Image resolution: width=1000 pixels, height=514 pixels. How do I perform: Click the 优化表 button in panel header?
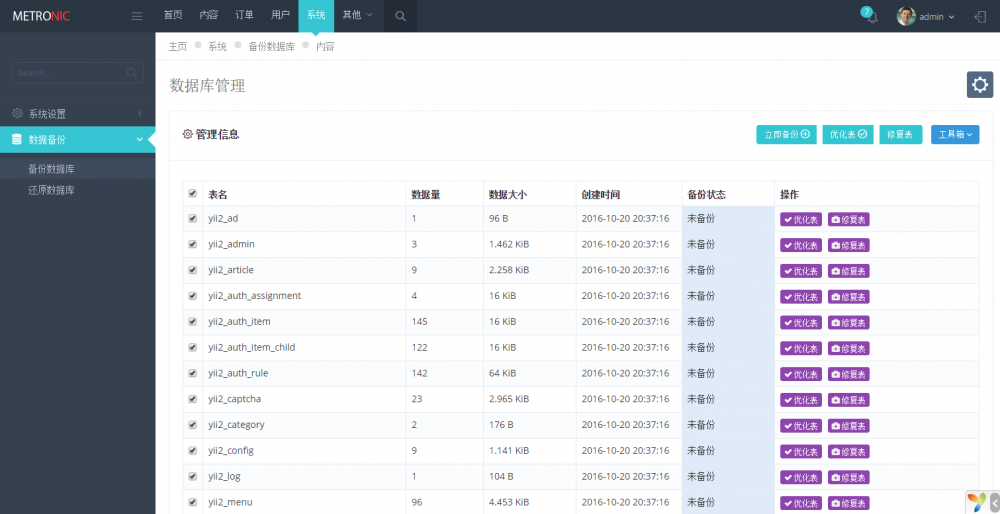click(848, 135)
